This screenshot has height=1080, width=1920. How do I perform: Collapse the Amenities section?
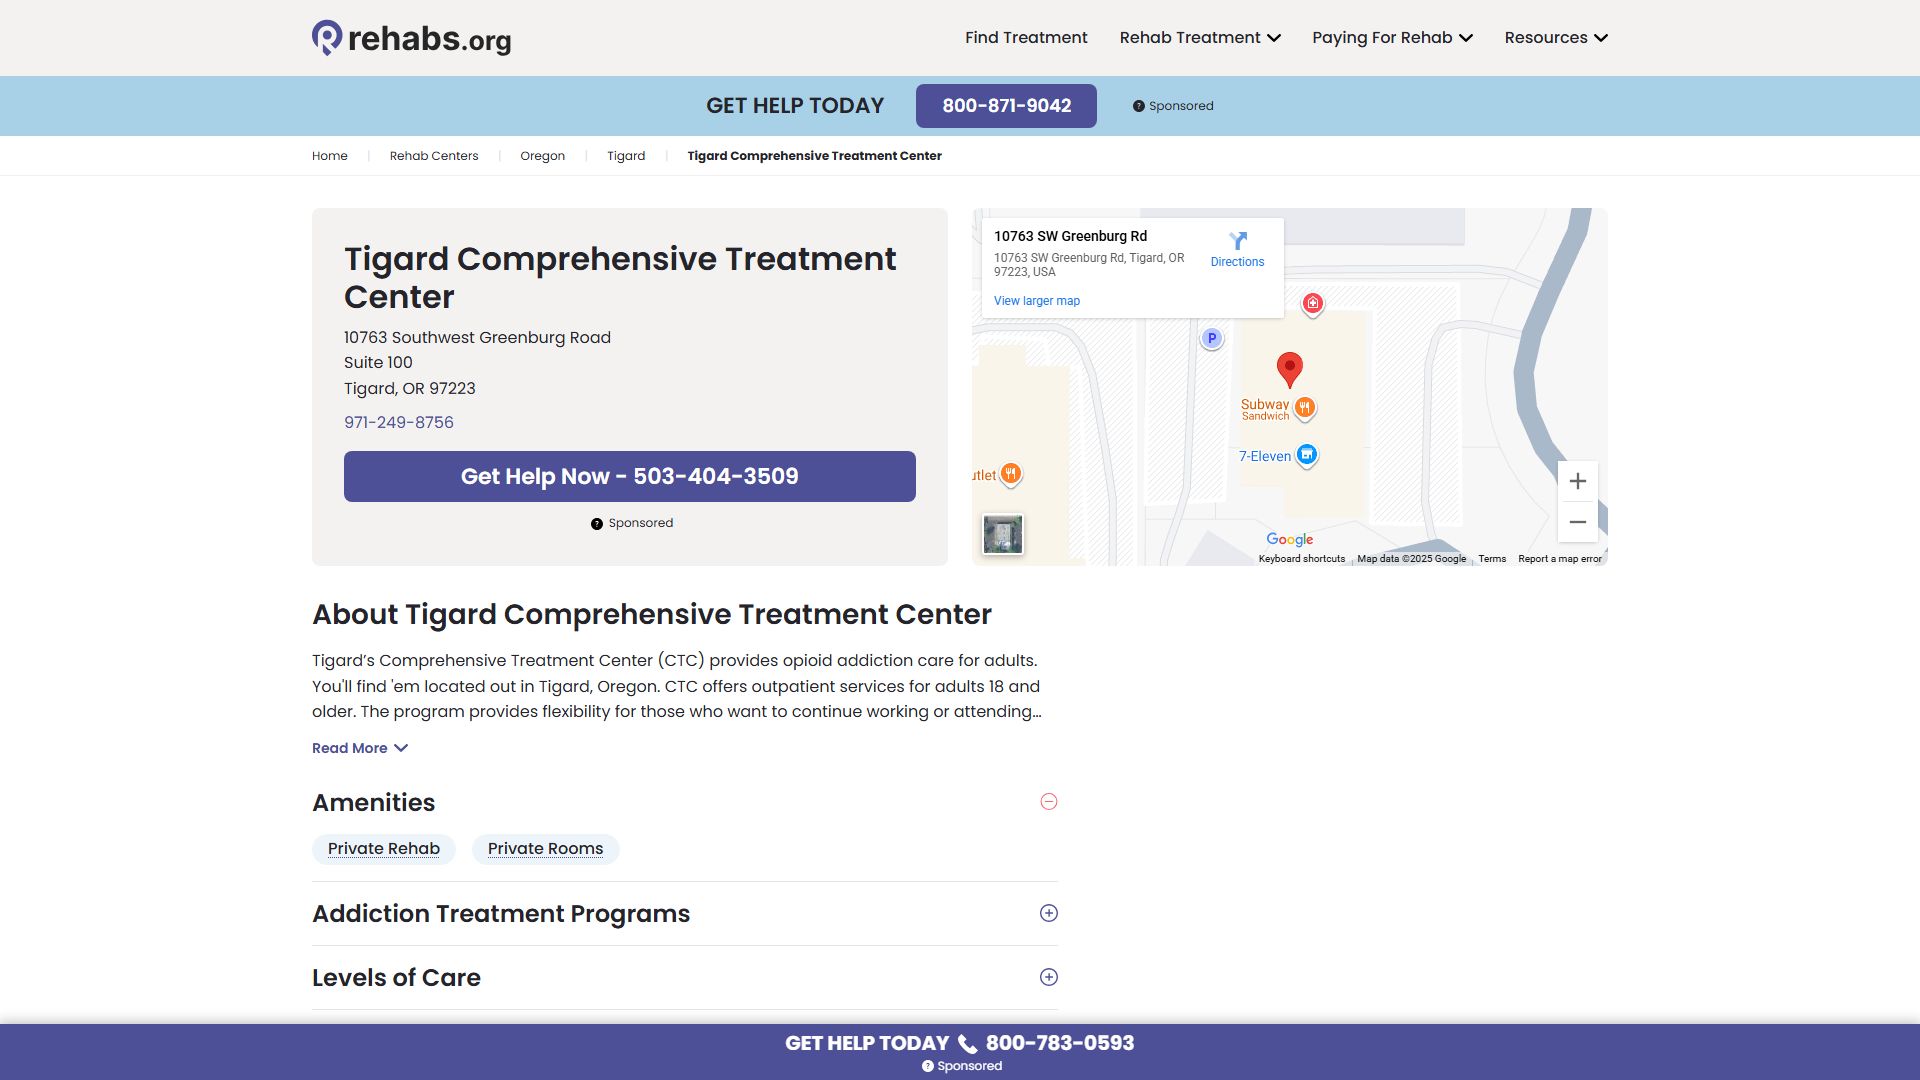pos(1049,802)
